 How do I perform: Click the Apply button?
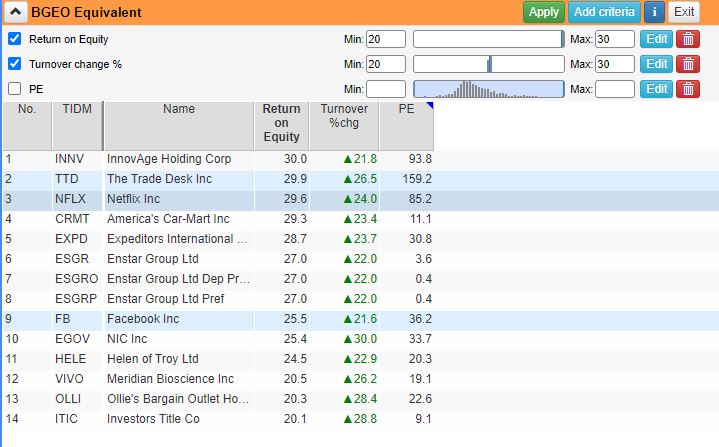pos(544,12)
